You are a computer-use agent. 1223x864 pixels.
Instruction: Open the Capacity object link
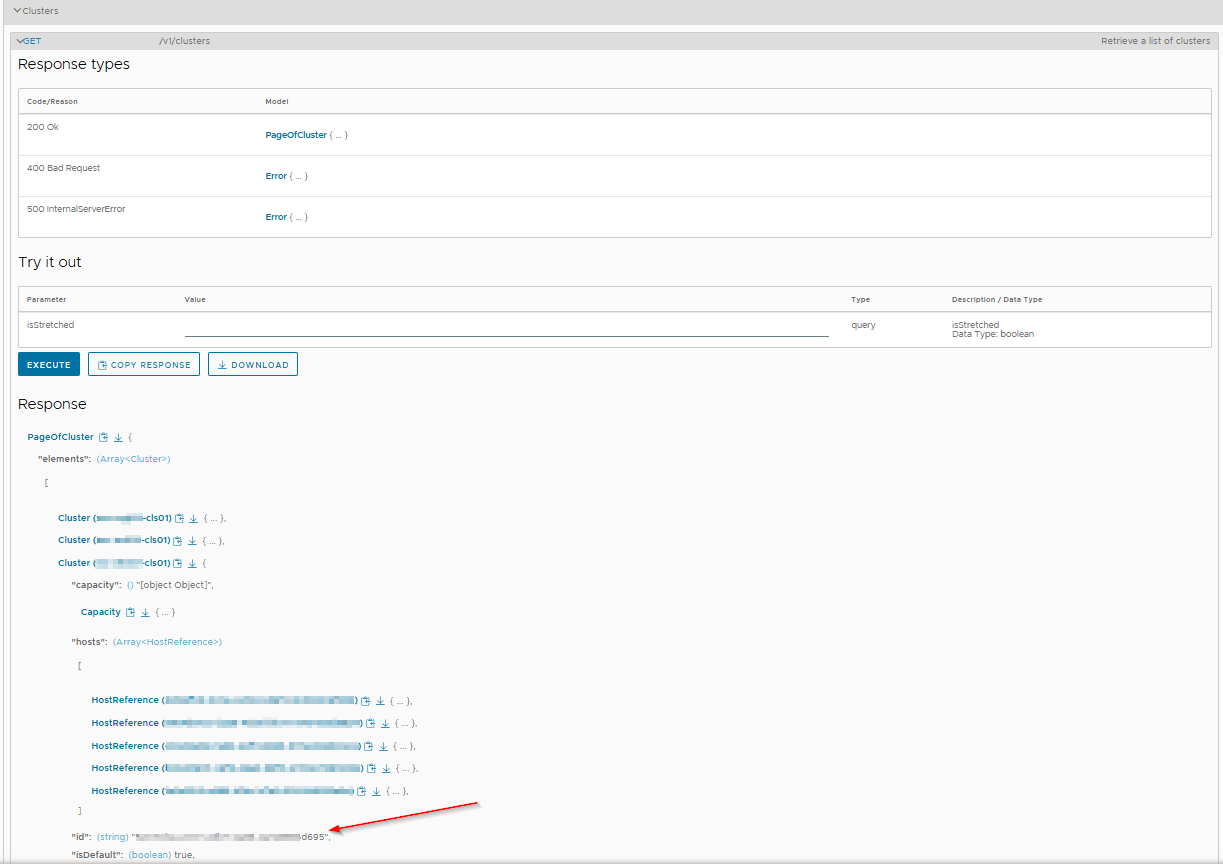pos(100,612)
